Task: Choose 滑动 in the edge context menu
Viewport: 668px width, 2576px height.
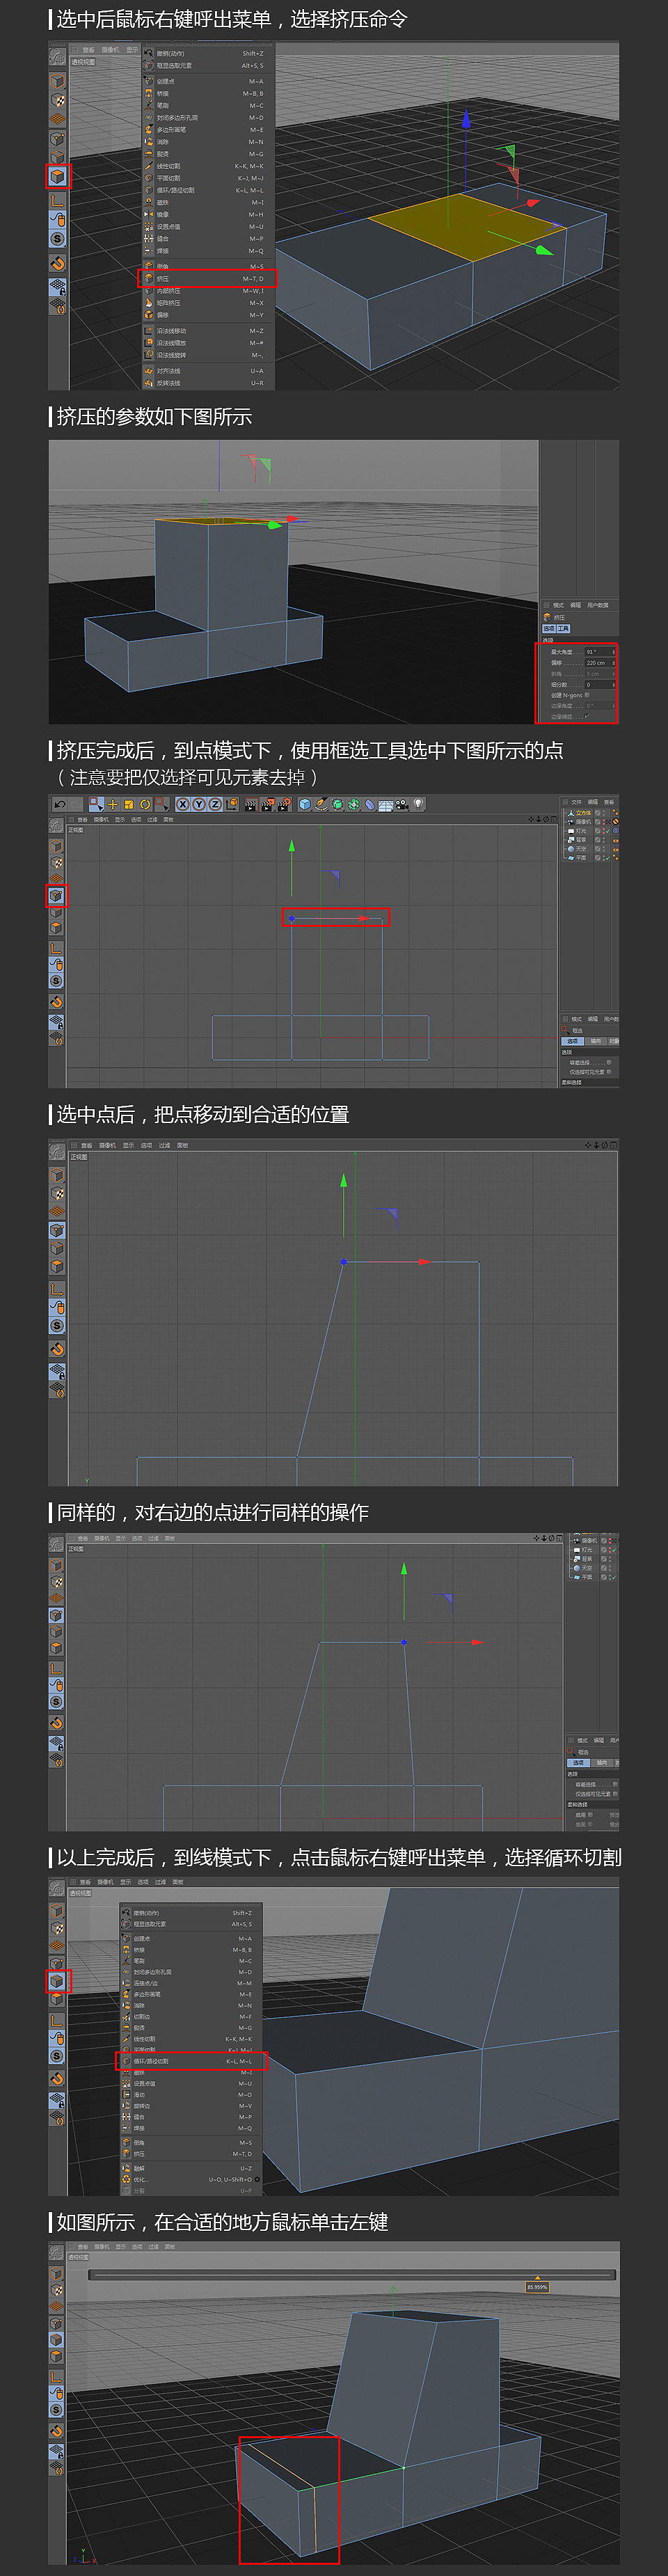Action: (190, 2095)
